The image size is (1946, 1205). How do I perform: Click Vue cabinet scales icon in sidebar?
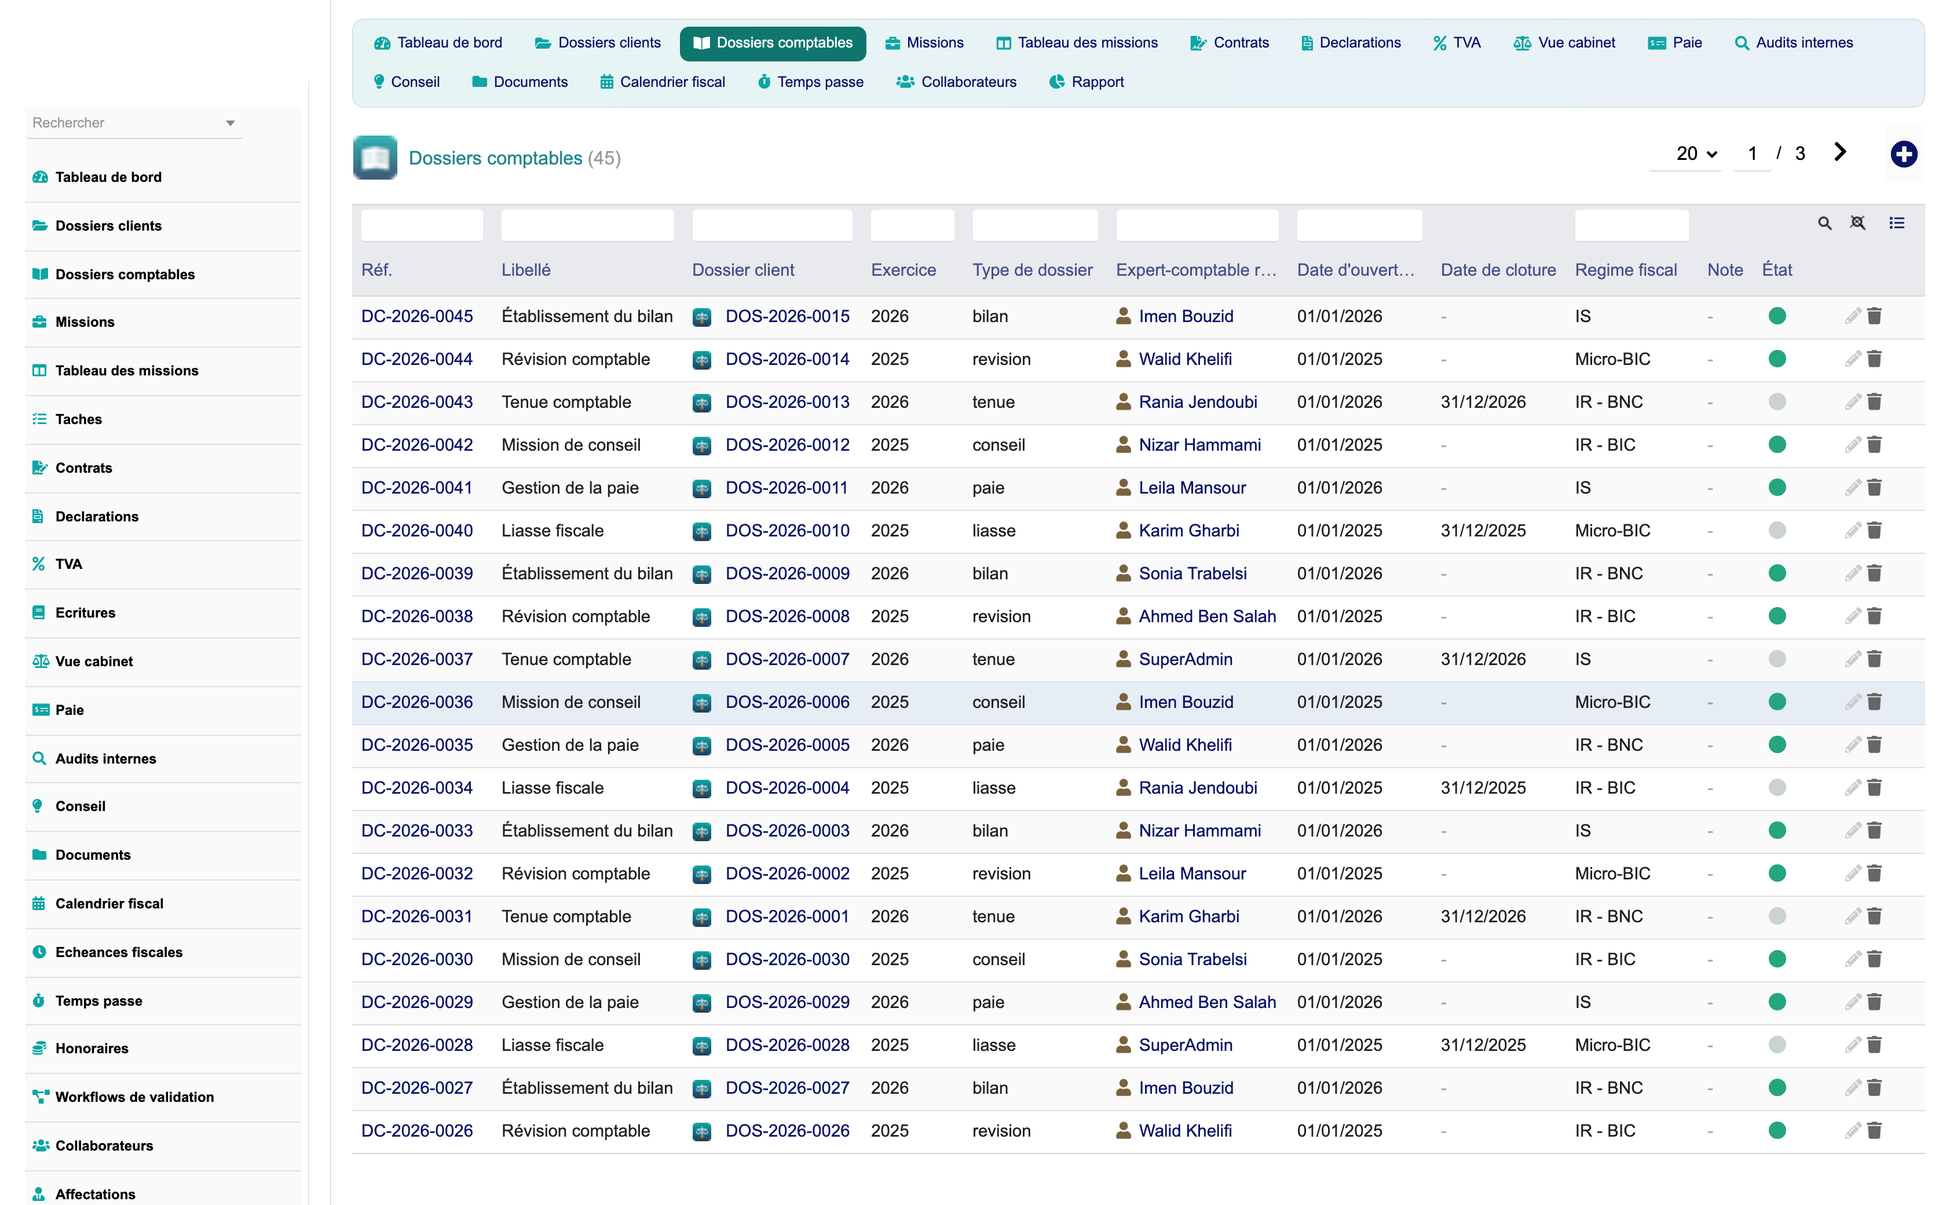tap(40, 661)
